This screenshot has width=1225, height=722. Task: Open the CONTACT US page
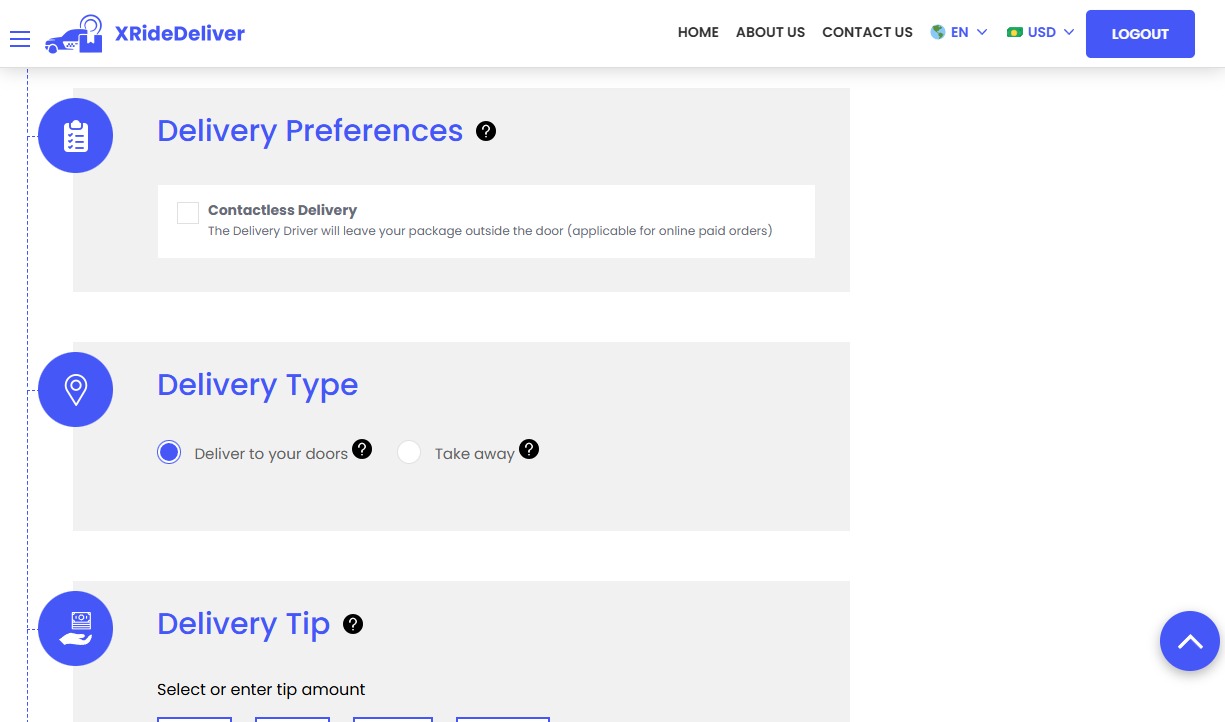pyautogui.click(x=867, y=32)
